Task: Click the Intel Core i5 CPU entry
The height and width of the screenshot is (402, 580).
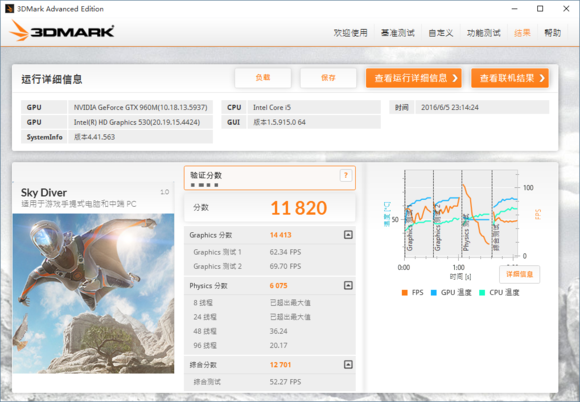Action: (314, 107)
